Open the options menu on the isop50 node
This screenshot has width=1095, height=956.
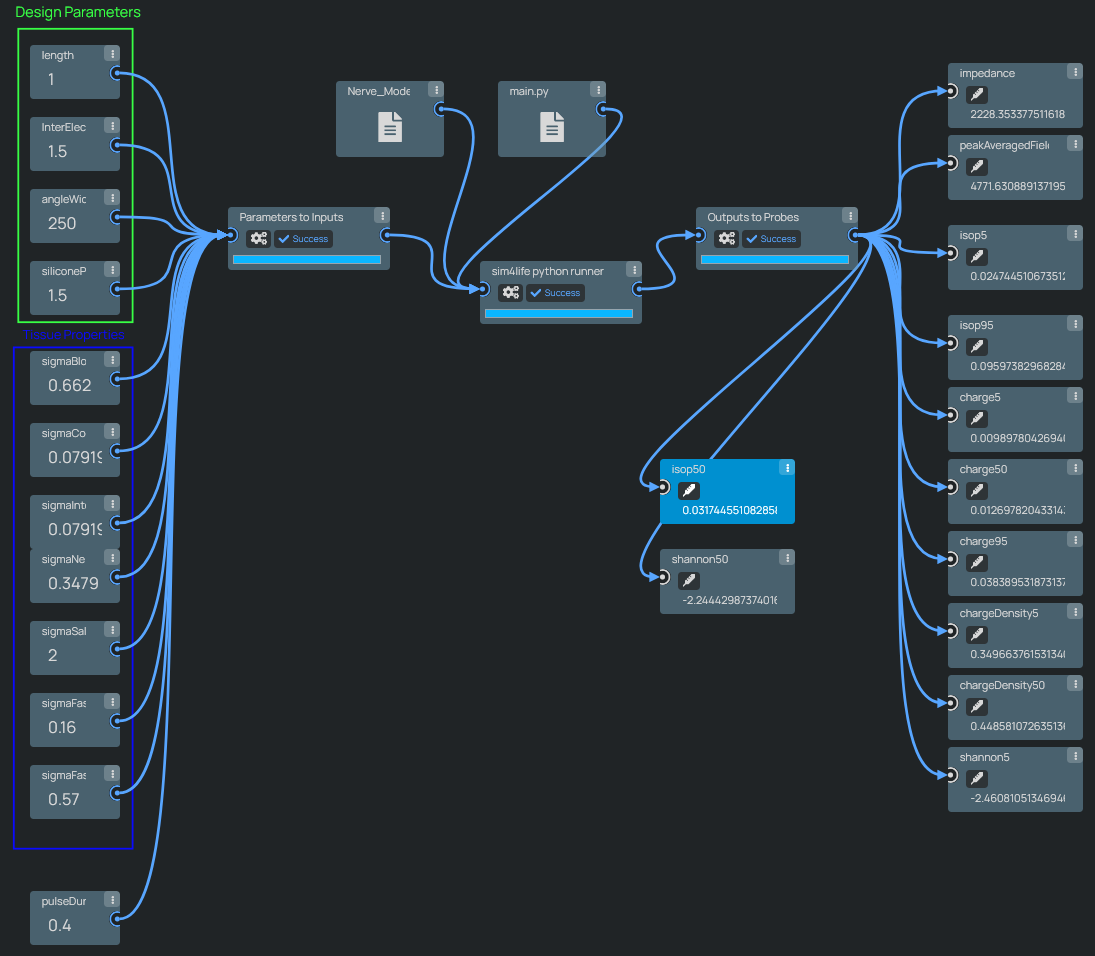(x=787, y=467)
